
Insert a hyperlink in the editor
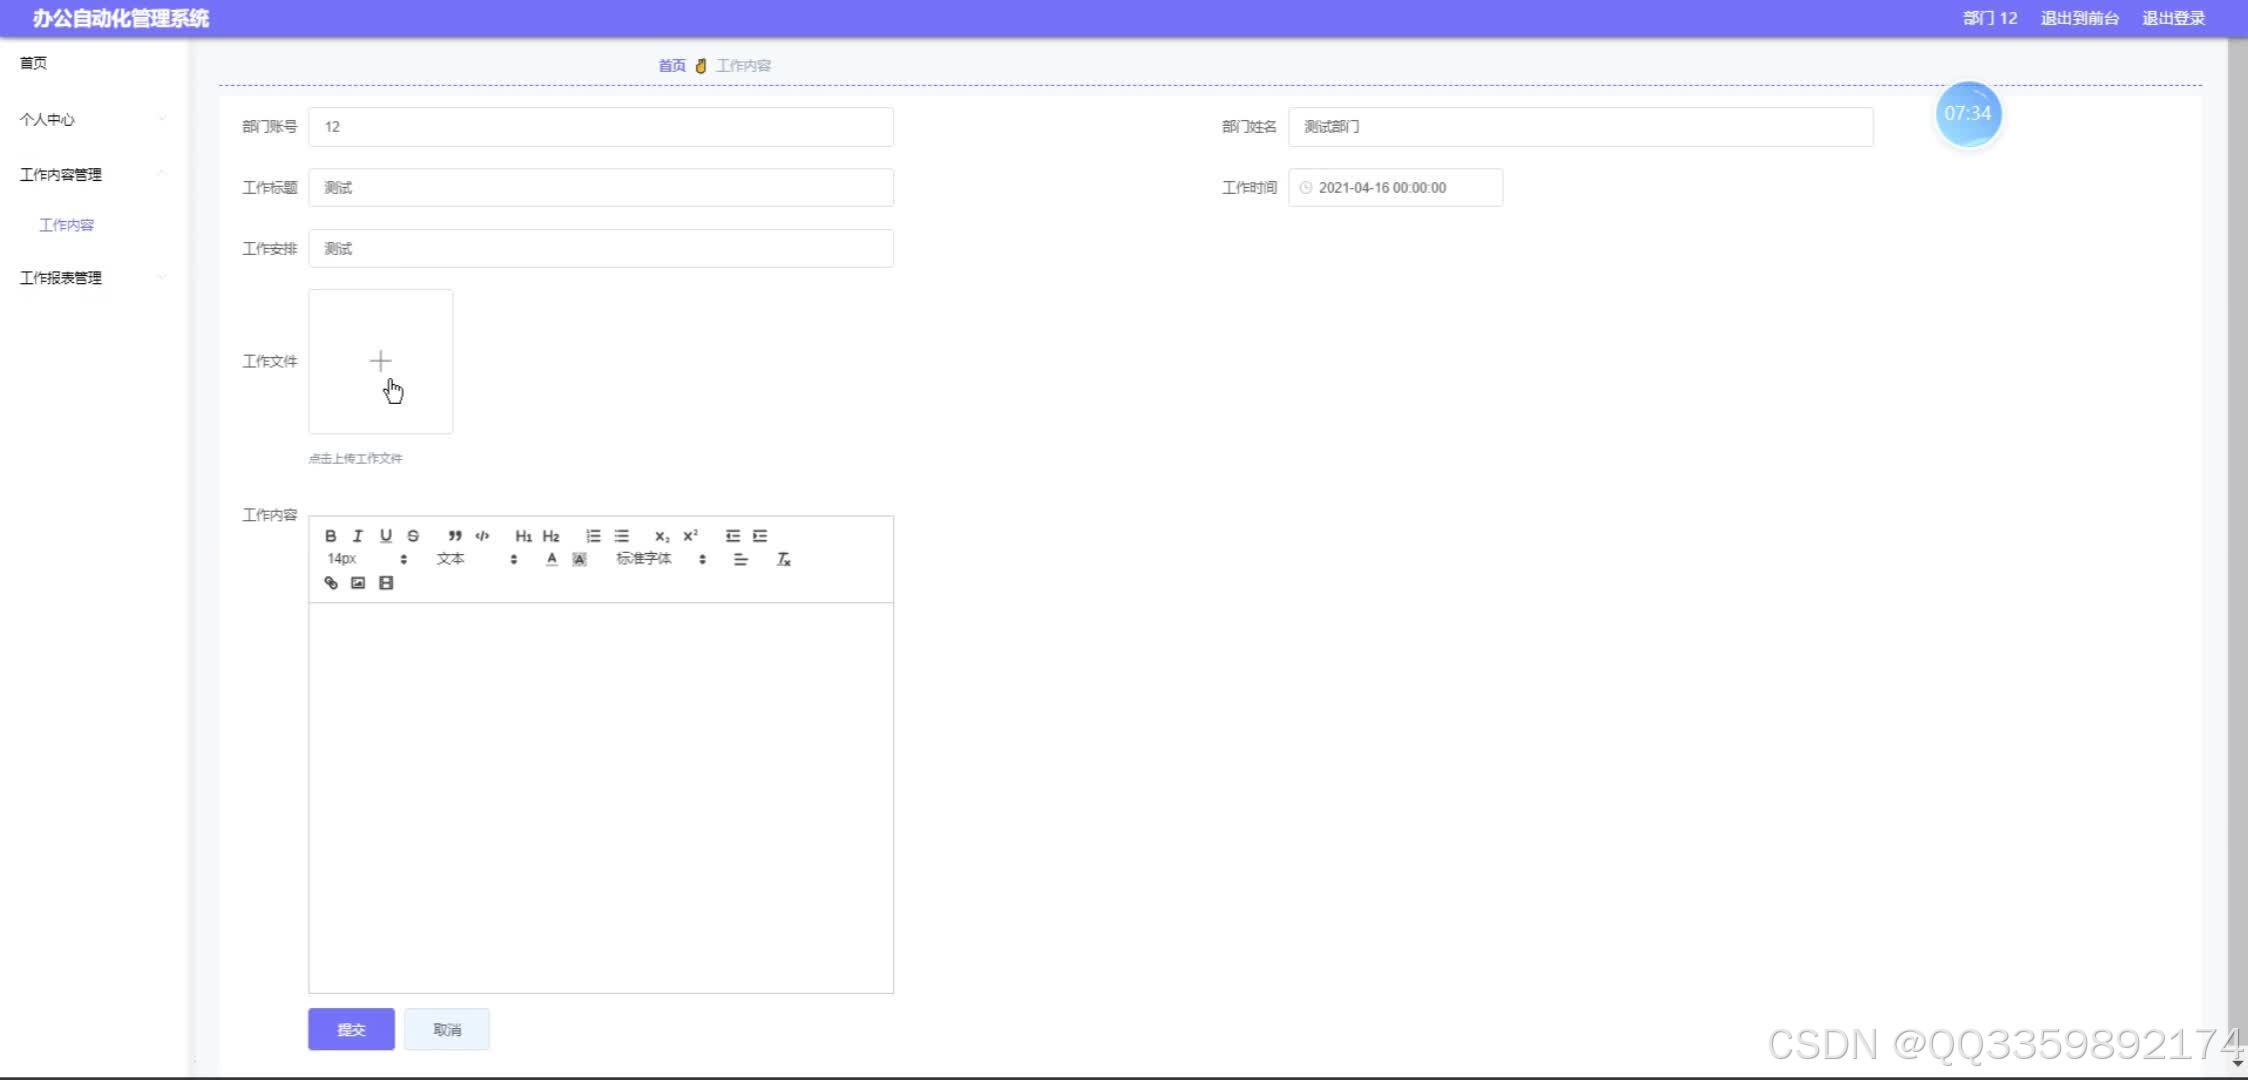click(331, 583)
